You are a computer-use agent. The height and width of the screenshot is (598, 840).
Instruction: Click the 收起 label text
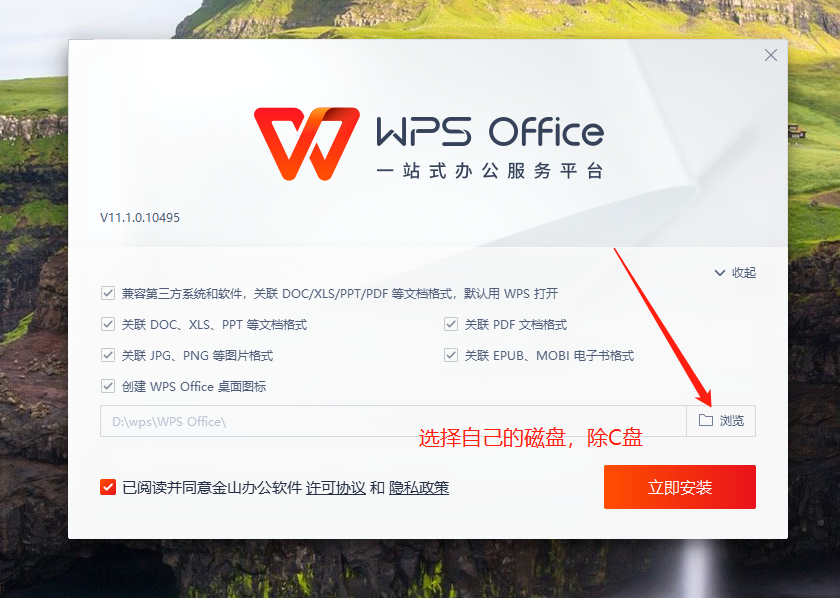[x=744, y=273]
